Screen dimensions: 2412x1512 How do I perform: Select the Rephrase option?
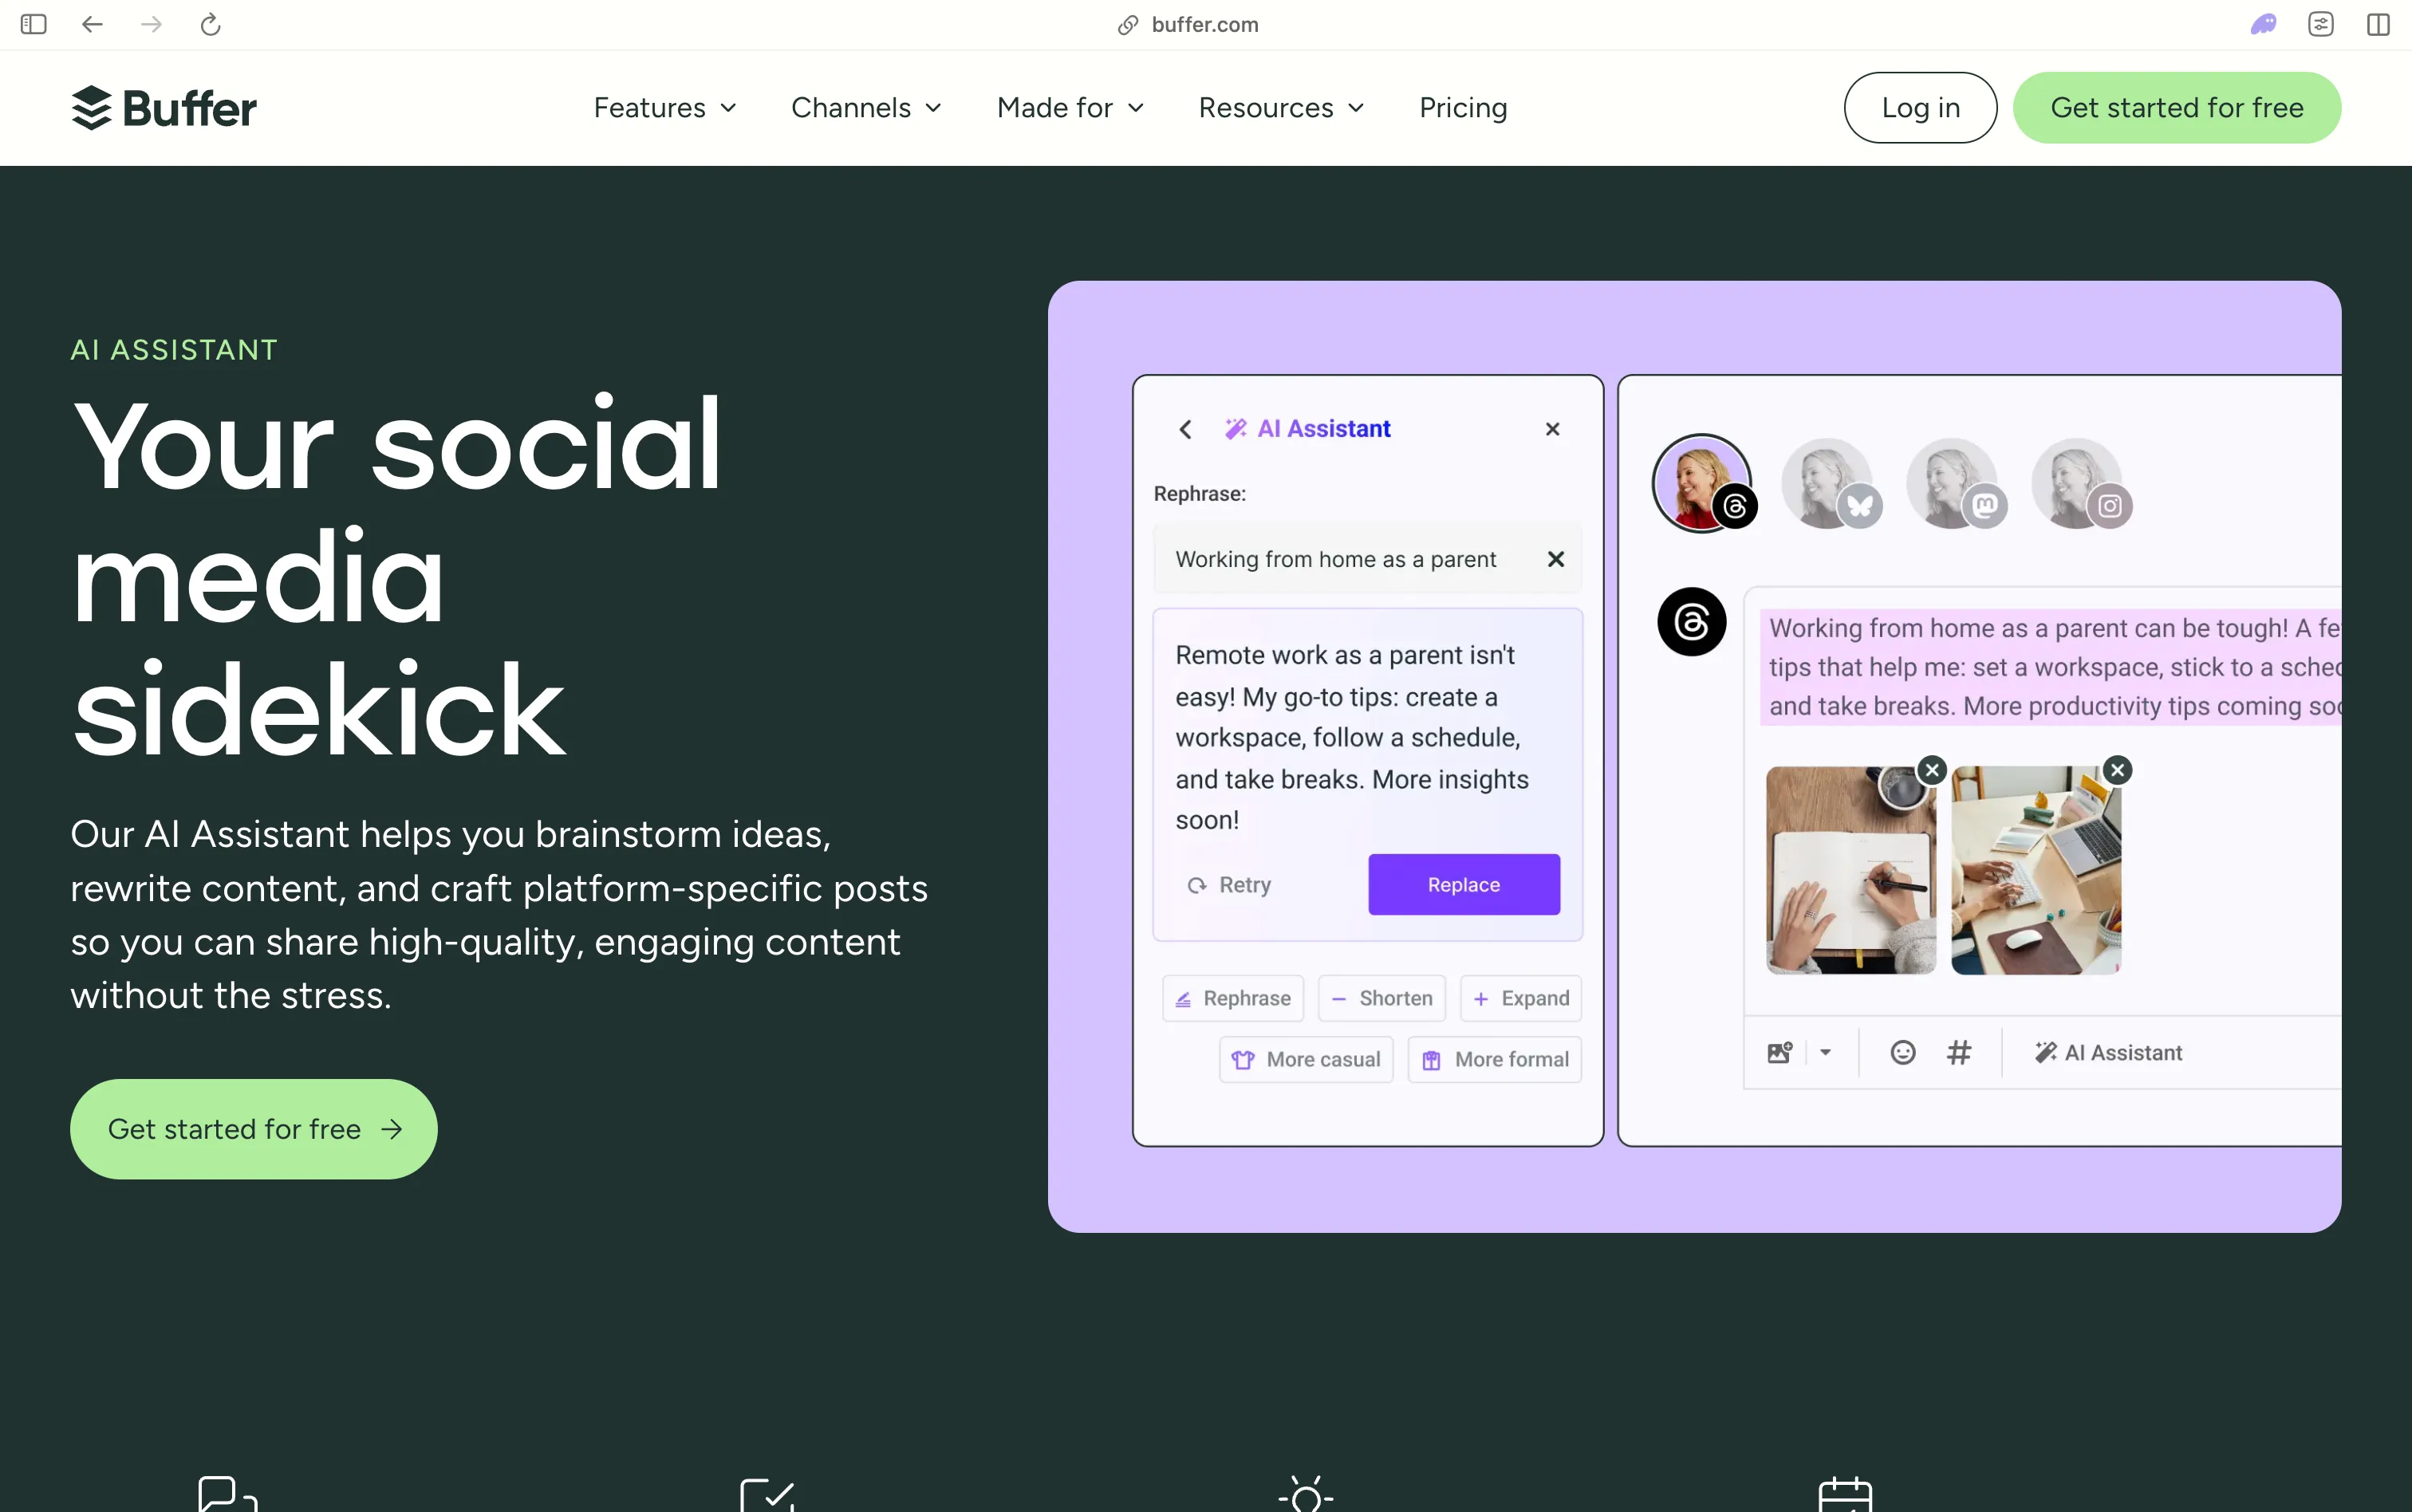pos(1233,998)
